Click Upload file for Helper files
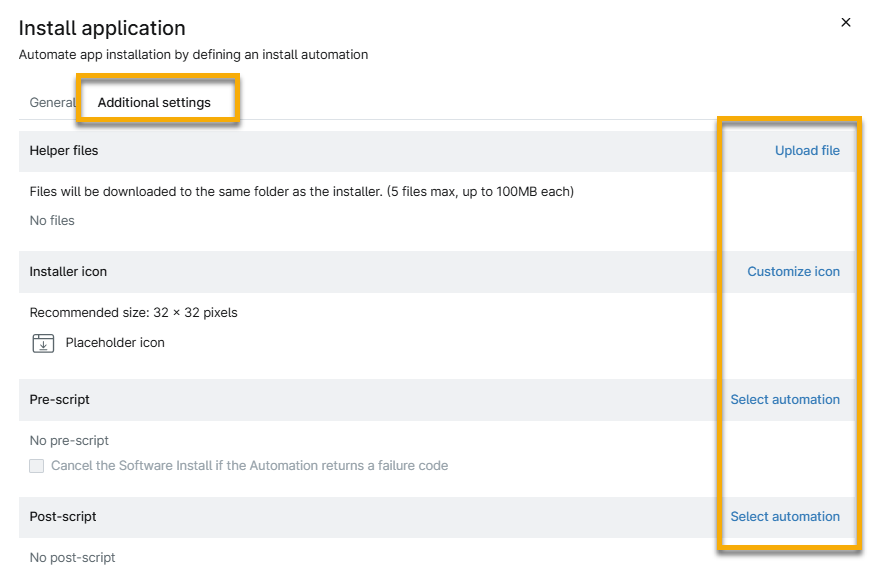The image size is (872, 578). (x=807, y=150)
